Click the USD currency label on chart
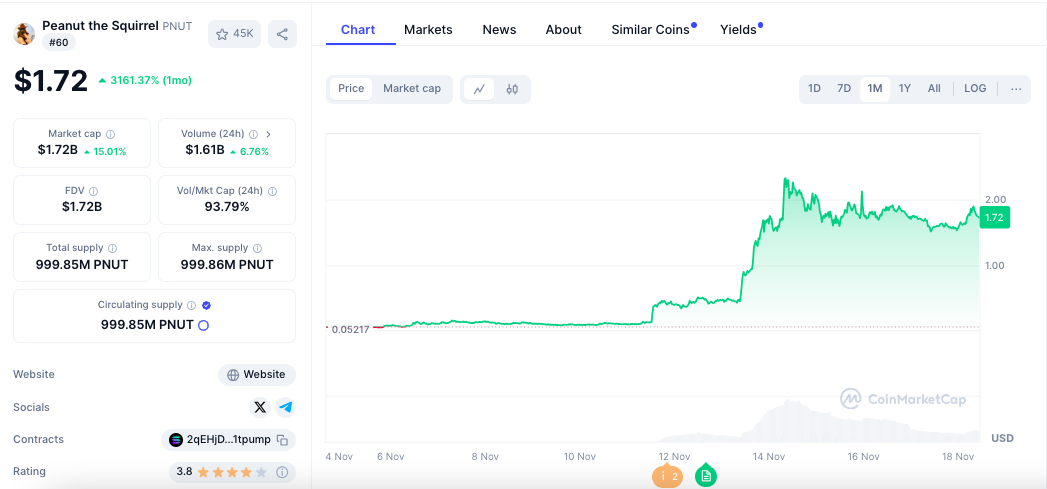This screenshot has height=489, width=1047. [1002, 438]
